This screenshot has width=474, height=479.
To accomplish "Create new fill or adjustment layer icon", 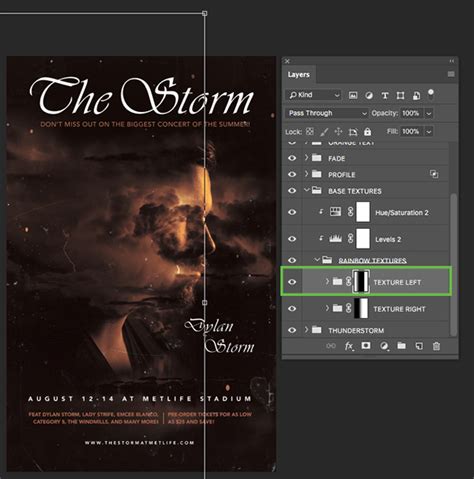I will 384,346.
